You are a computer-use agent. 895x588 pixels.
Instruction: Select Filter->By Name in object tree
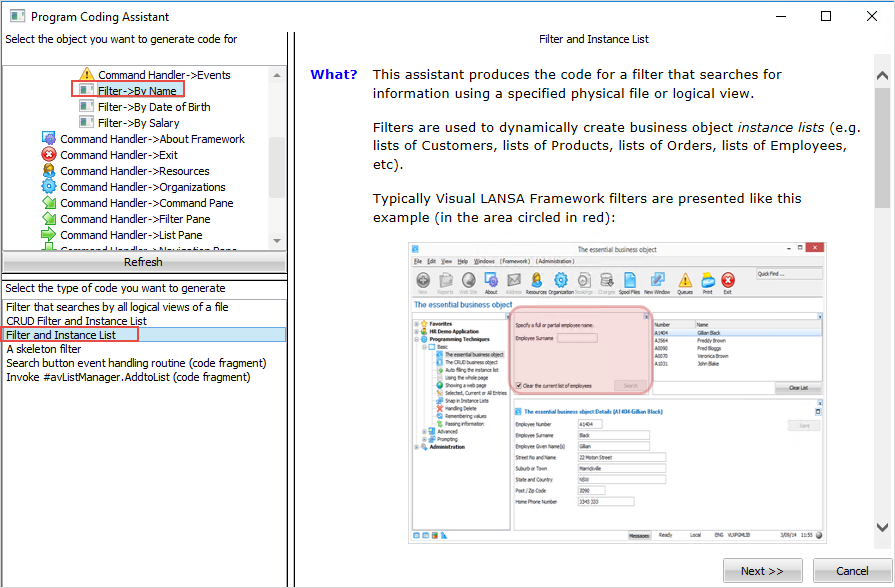(x=137, y=91)
